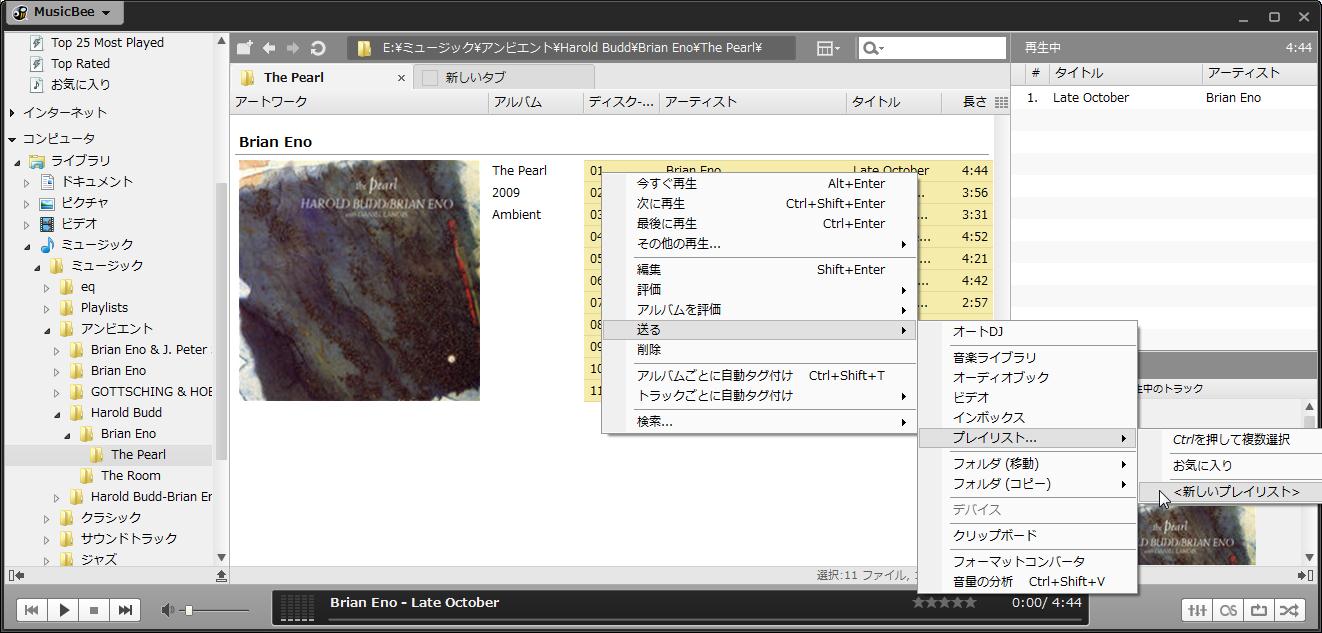Expand その他の再生... submenu

coord(761,244)
